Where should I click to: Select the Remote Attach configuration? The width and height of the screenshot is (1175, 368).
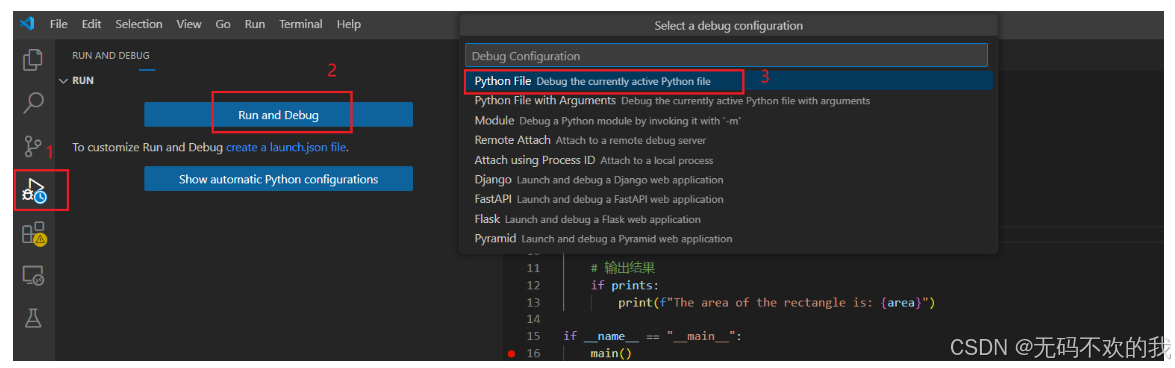coord(728,139)
